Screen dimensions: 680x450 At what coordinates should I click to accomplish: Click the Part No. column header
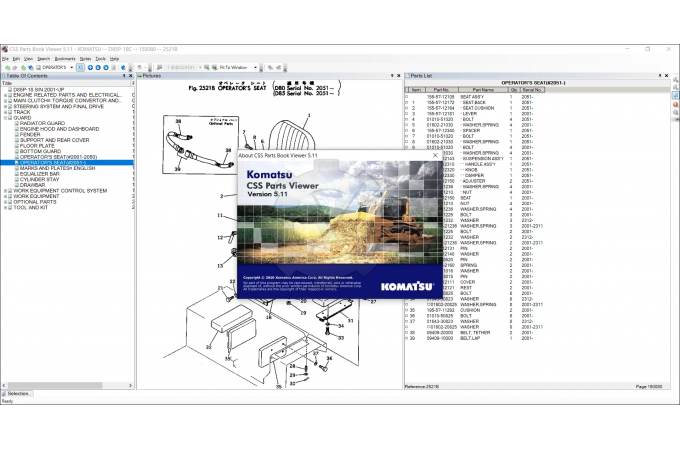441,90
